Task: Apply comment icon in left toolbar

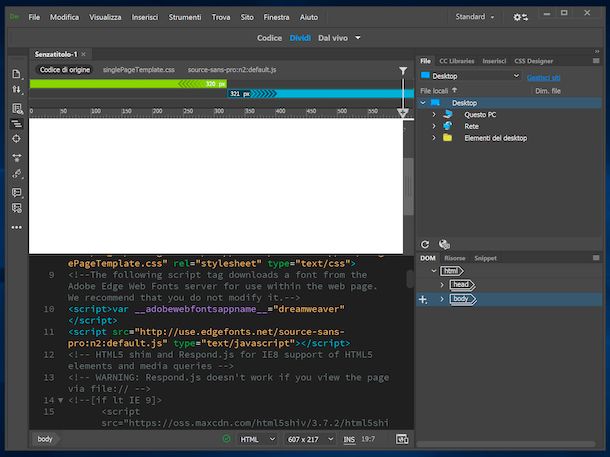Action: (16, 193)
